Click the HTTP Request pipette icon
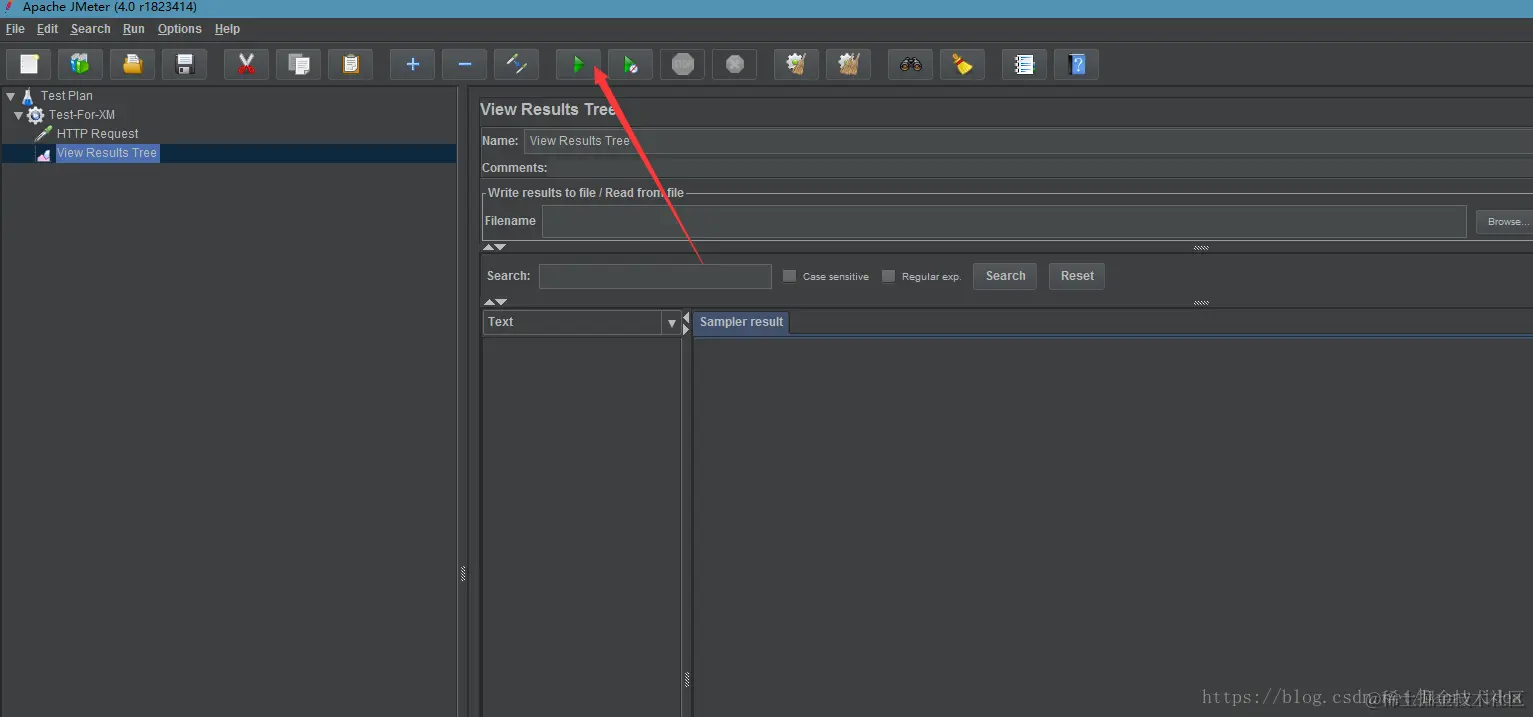 coord(43,134)
